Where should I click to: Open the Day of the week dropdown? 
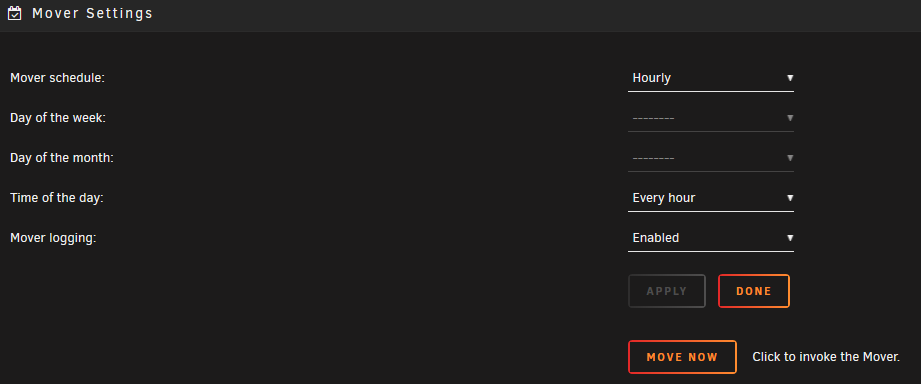[x=711, y=118]
